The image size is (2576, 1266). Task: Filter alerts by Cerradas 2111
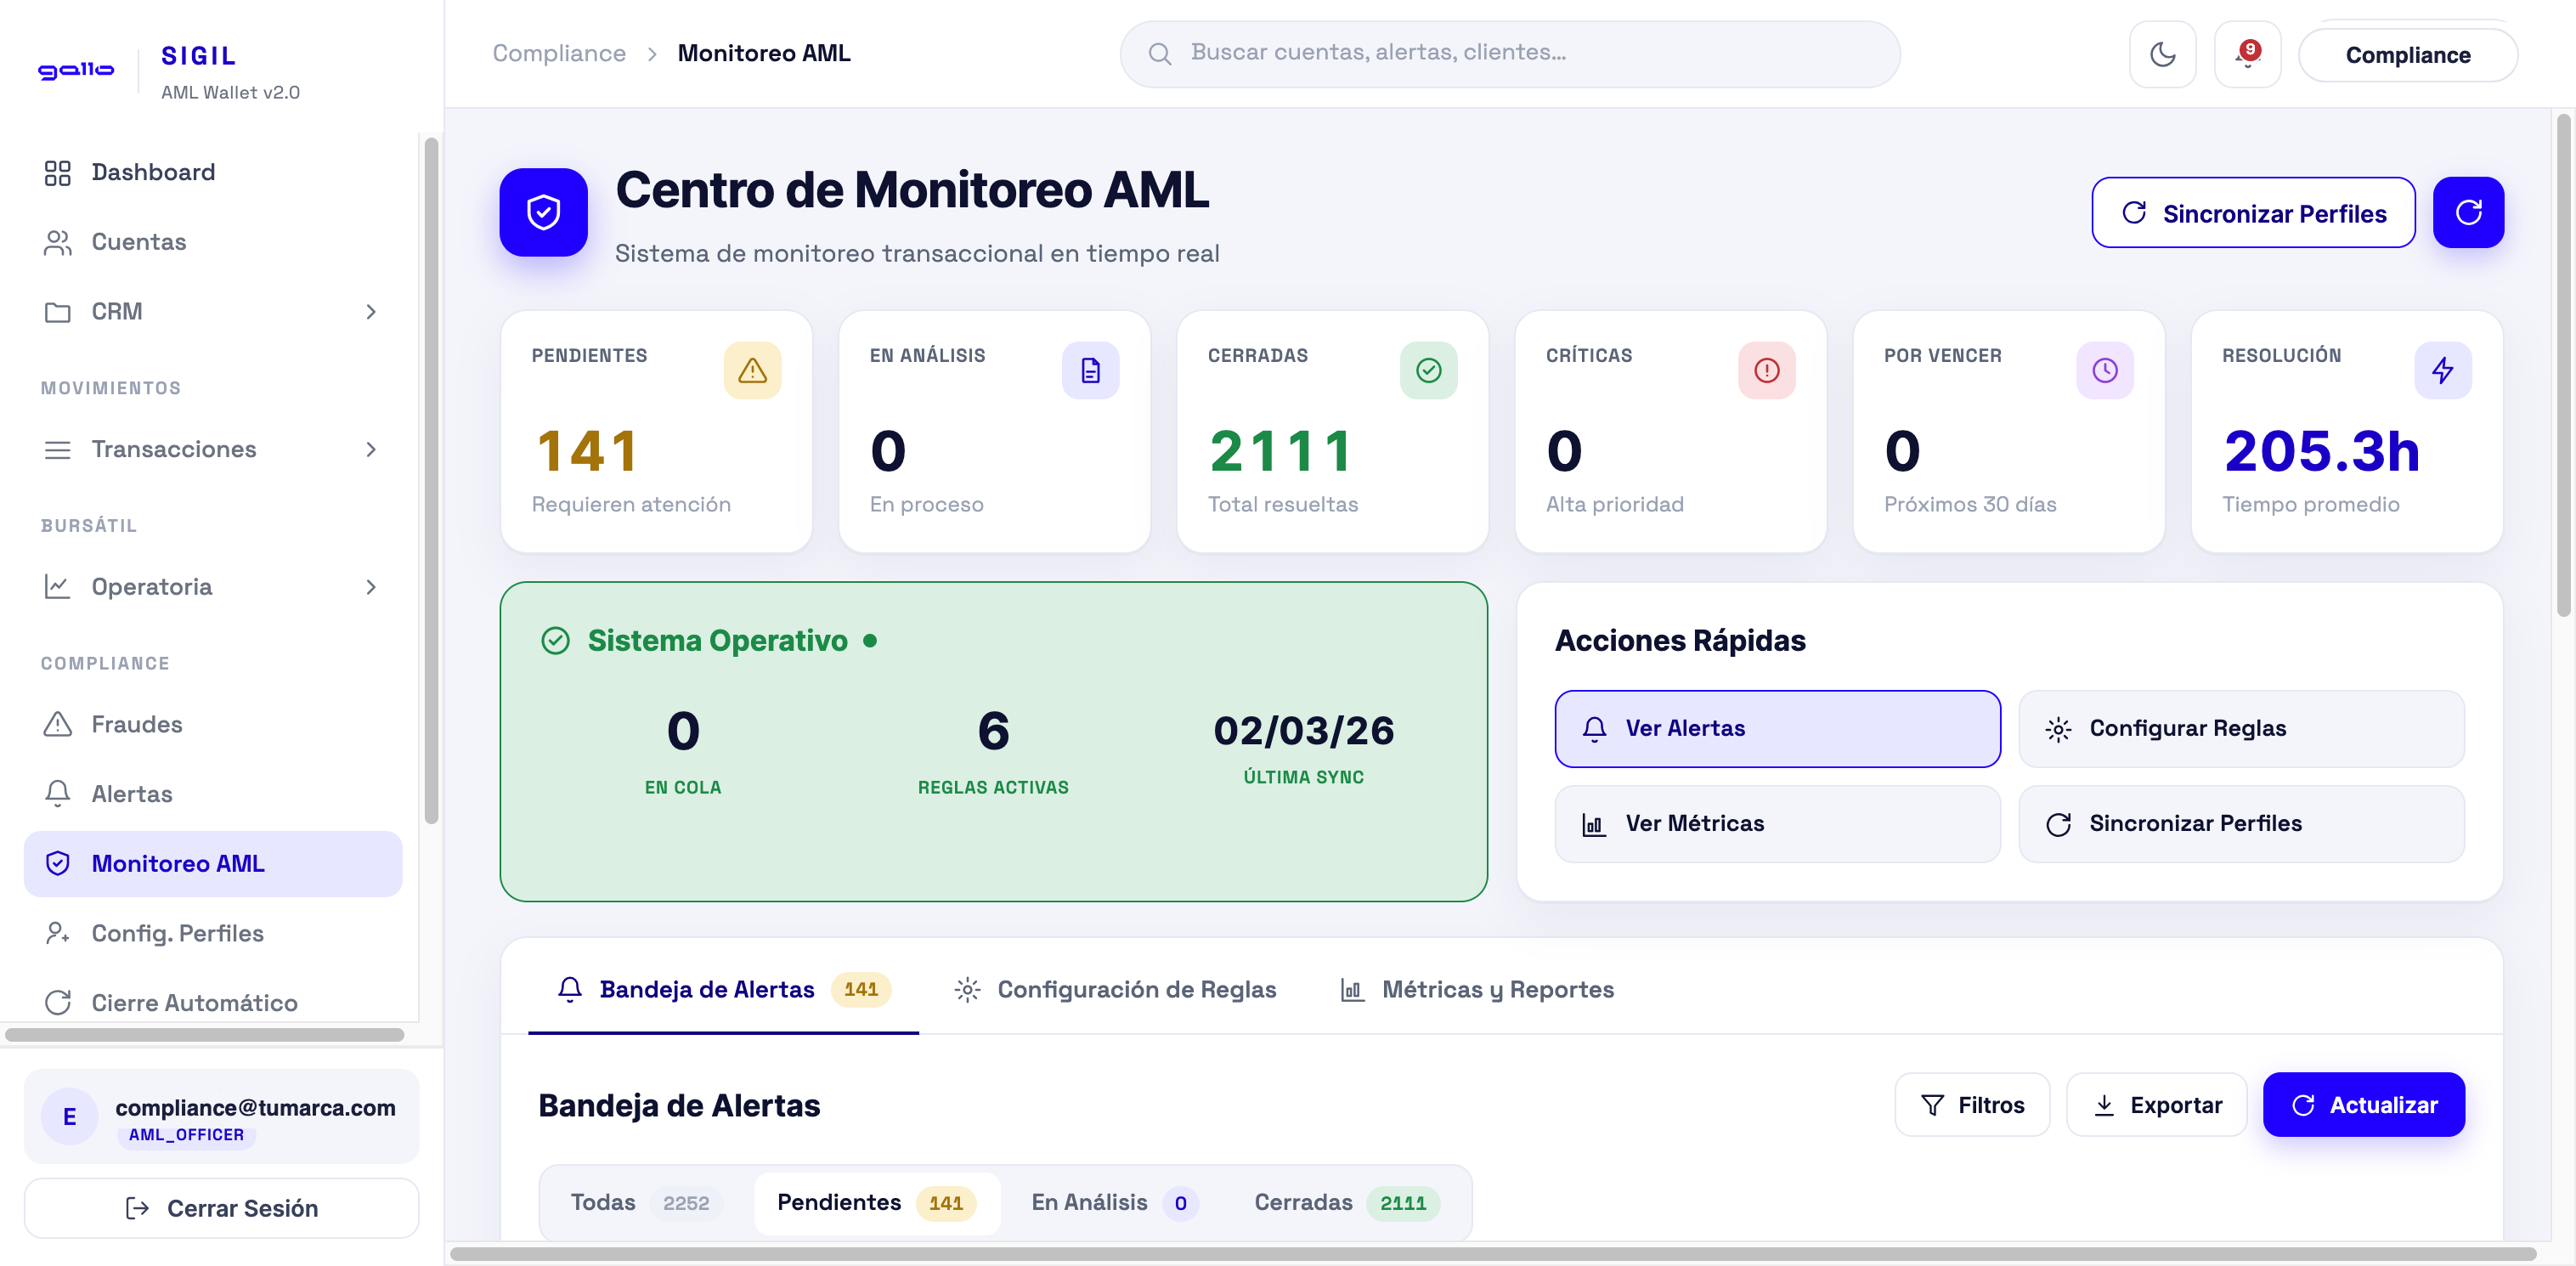click(1346, 1202)
